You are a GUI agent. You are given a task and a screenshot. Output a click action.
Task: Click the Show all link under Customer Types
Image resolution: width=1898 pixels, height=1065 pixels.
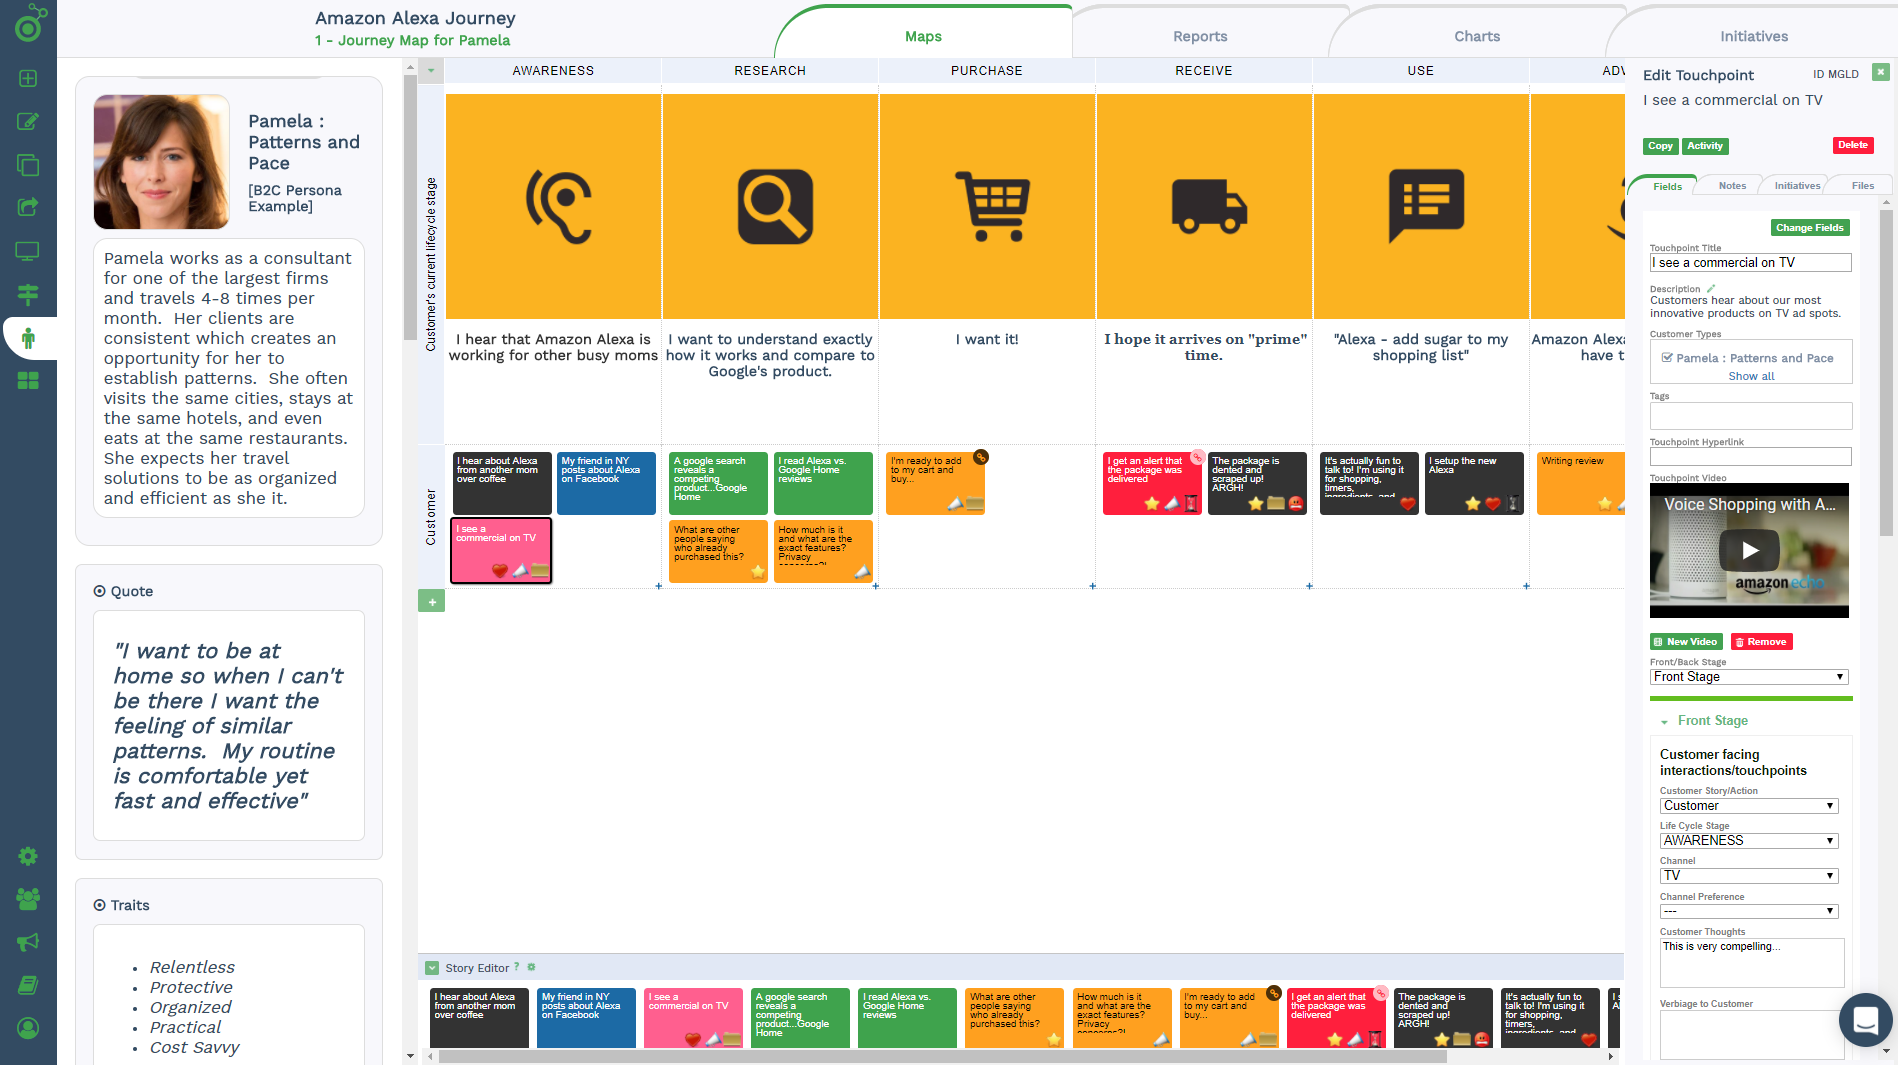point(1751,376)
